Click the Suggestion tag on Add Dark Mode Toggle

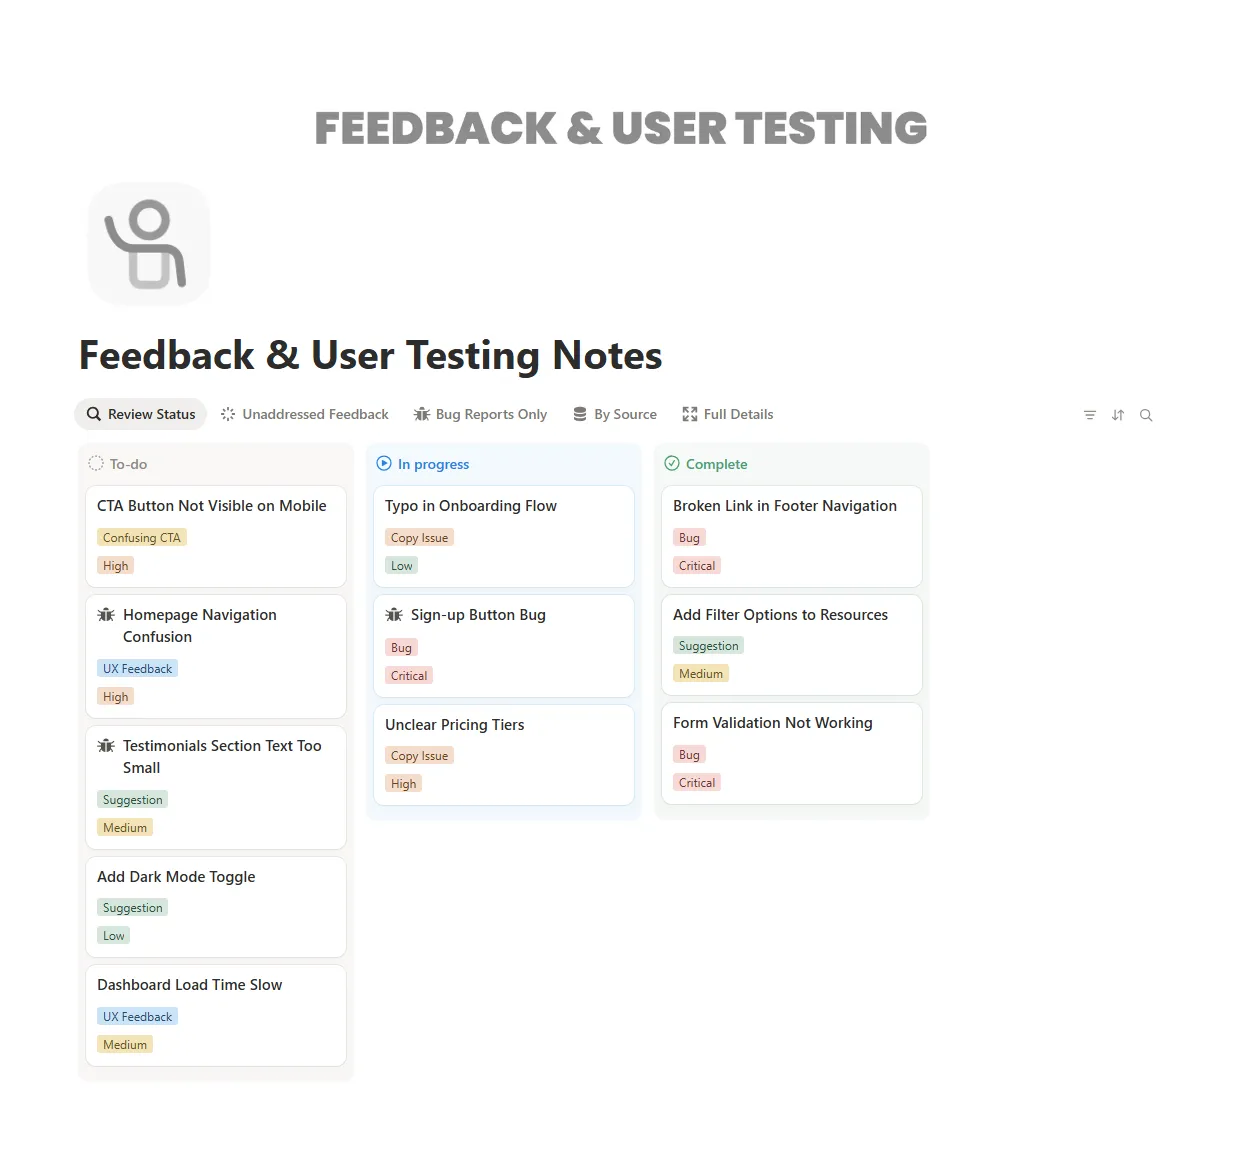tap(132, 907)
